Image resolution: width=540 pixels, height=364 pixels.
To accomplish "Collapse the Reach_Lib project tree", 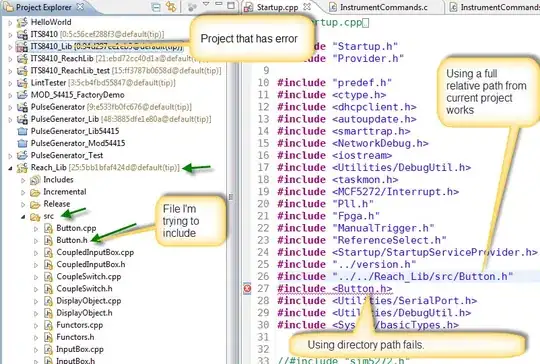I will point(10,168).
